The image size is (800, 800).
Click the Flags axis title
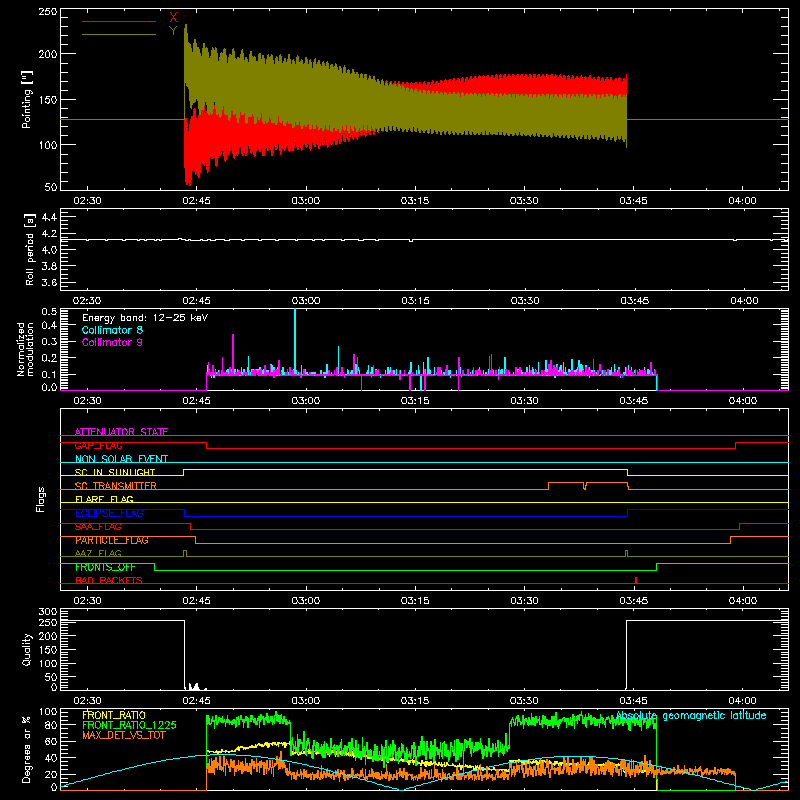pyautogui.click(x=41, y=499)
